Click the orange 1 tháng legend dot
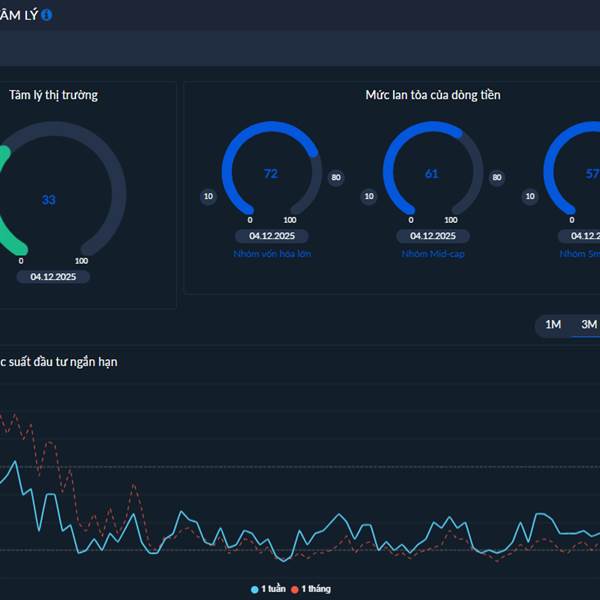The height and width of the screenshot is (600, 600). (x=295, y=590)
